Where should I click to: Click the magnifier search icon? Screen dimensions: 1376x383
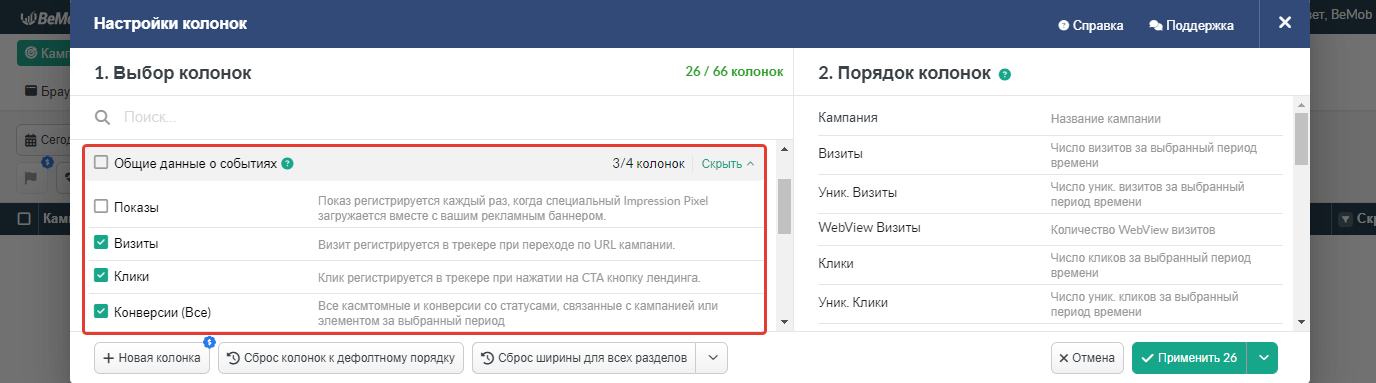(x=101, y=117)
